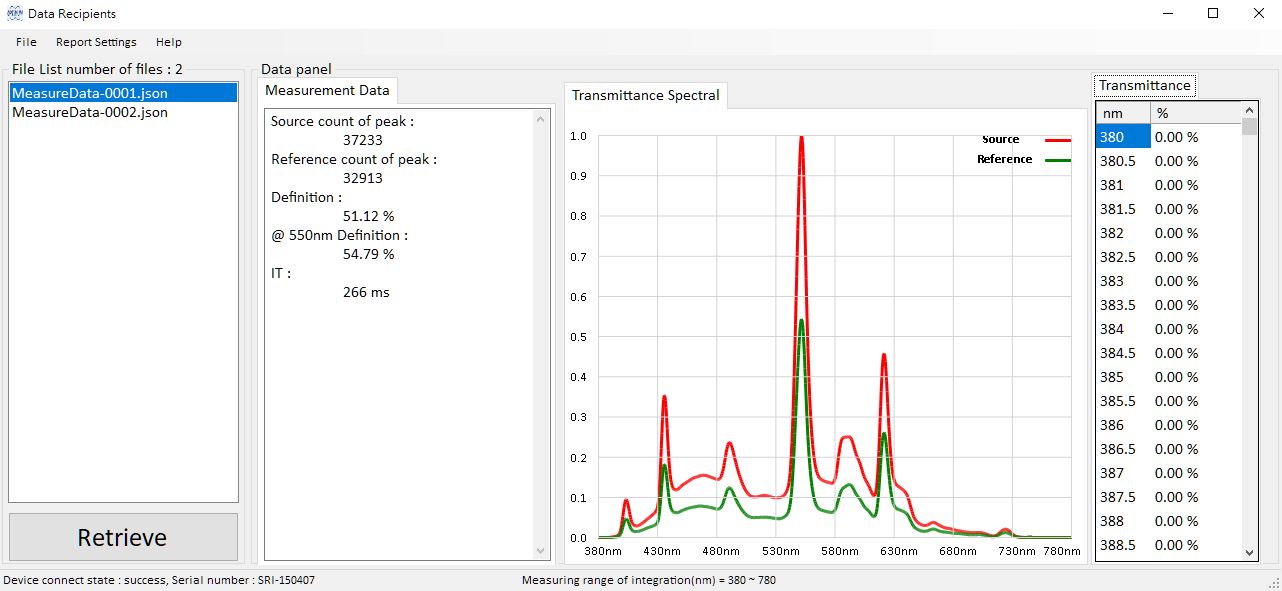Click the Data Recipients app icon
1282x591 pixels.
pos(14,14)
